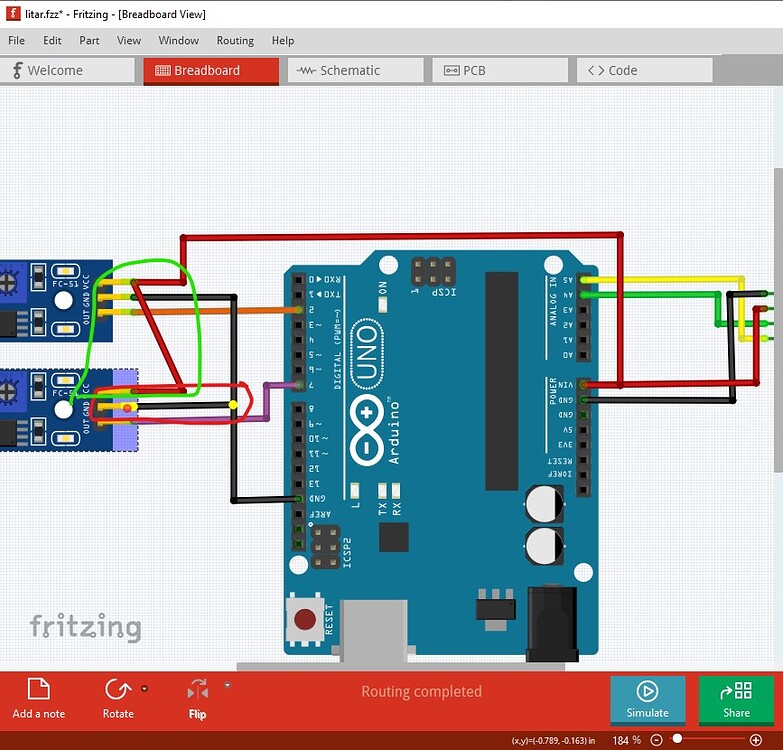This screenshot has width=783, height=750.
Task: Click the zoom slider handle
Action: click(x=677, y=738)
